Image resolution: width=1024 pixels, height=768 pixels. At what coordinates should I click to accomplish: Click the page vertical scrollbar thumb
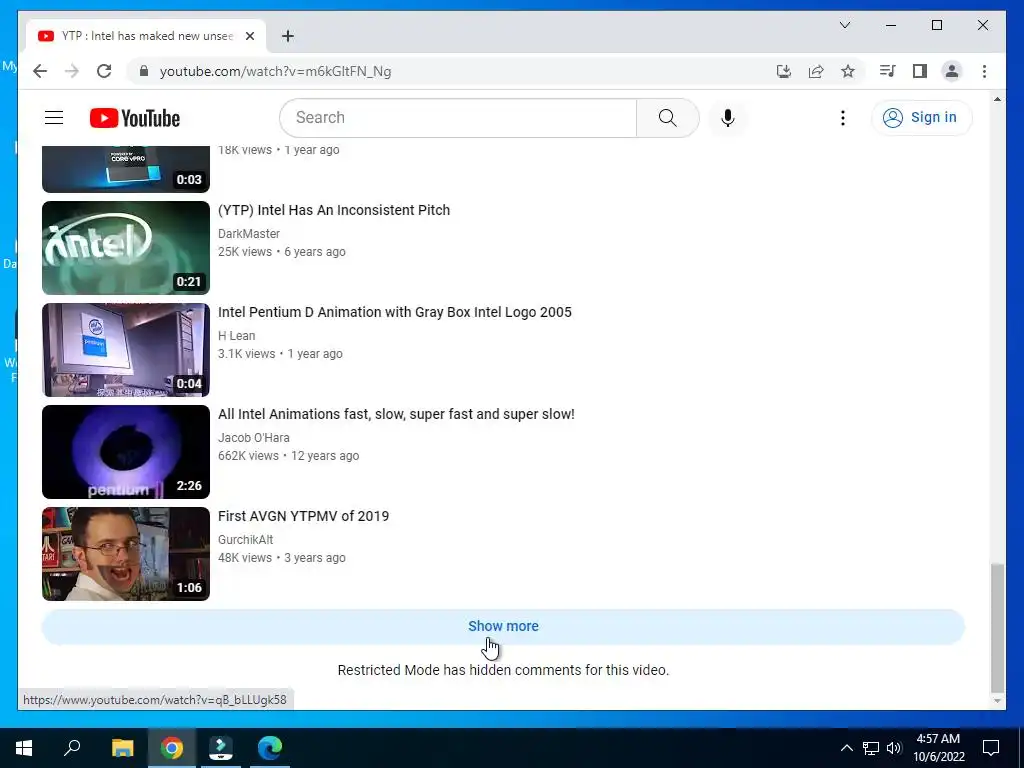click(997, 627)
